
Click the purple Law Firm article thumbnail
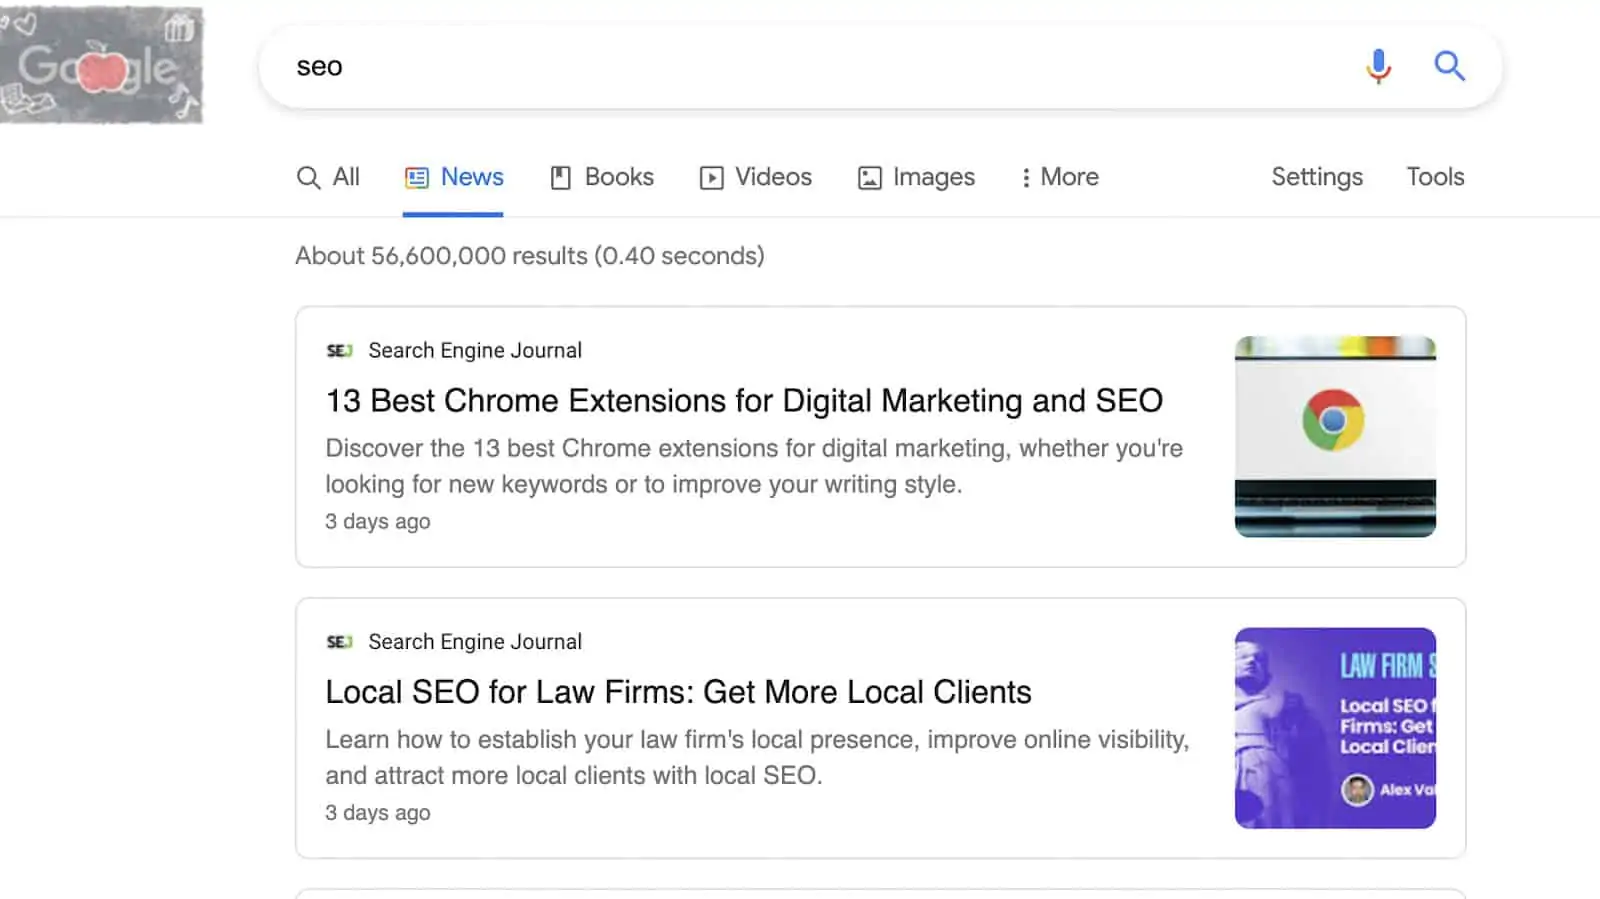1334,728
